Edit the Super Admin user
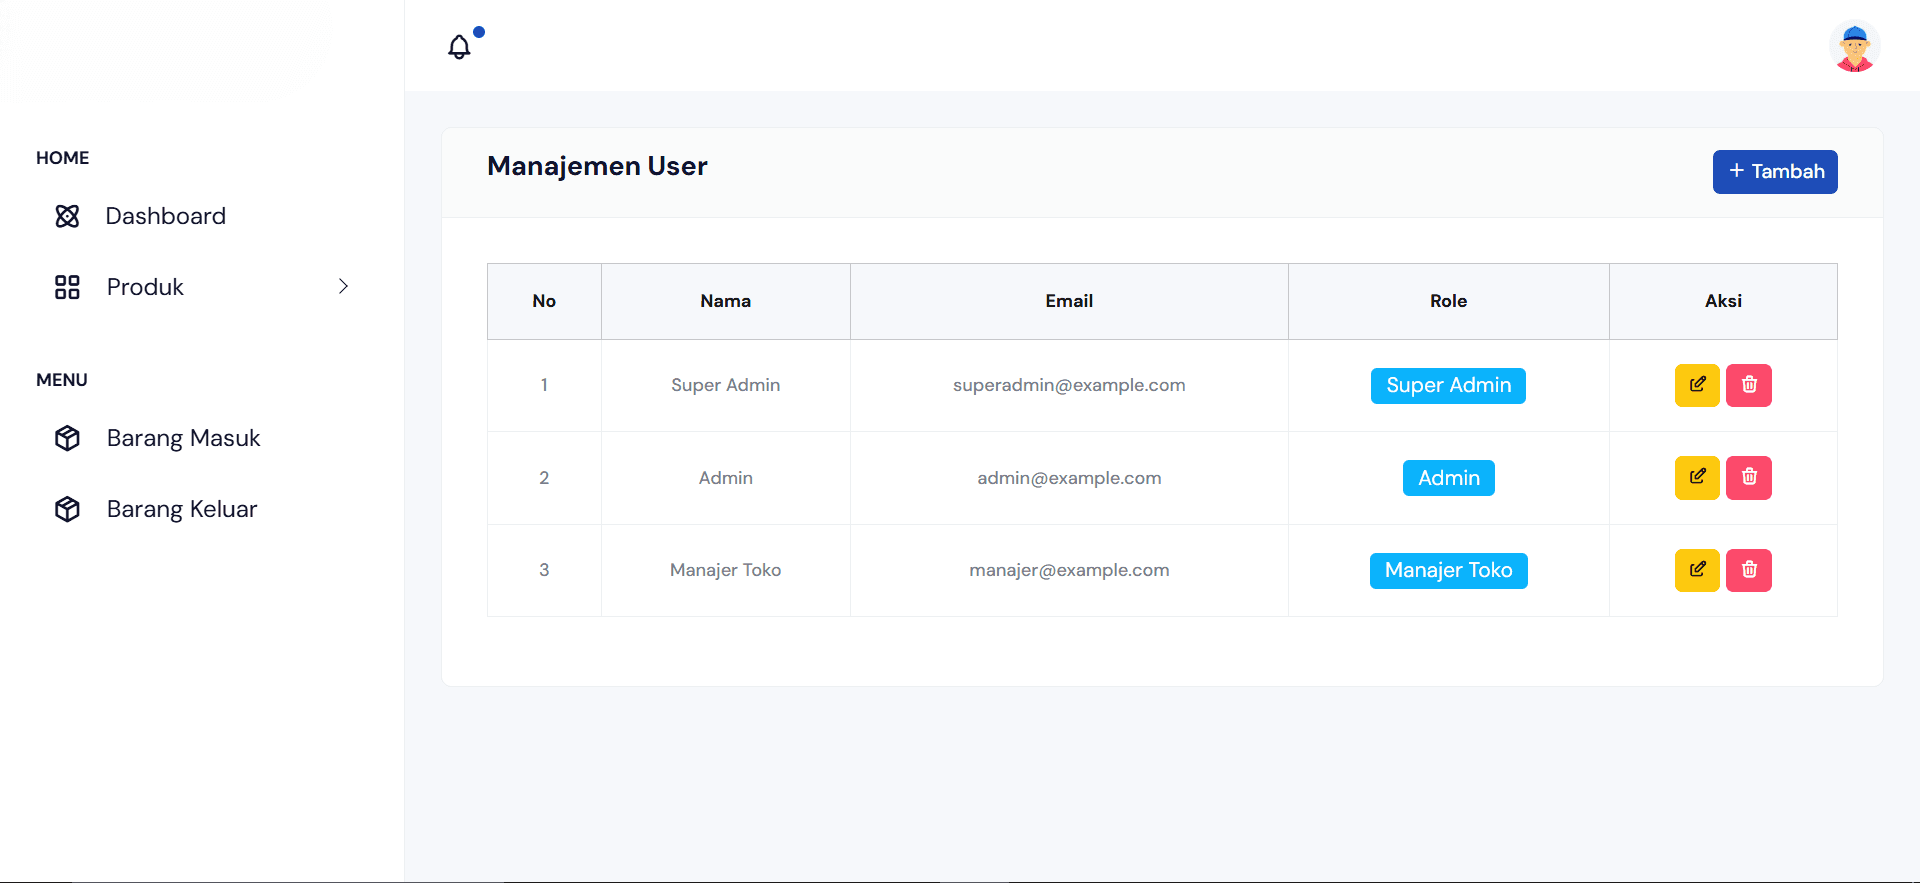The height and width of the screenshot is (883, 1920). [1697, 385]
